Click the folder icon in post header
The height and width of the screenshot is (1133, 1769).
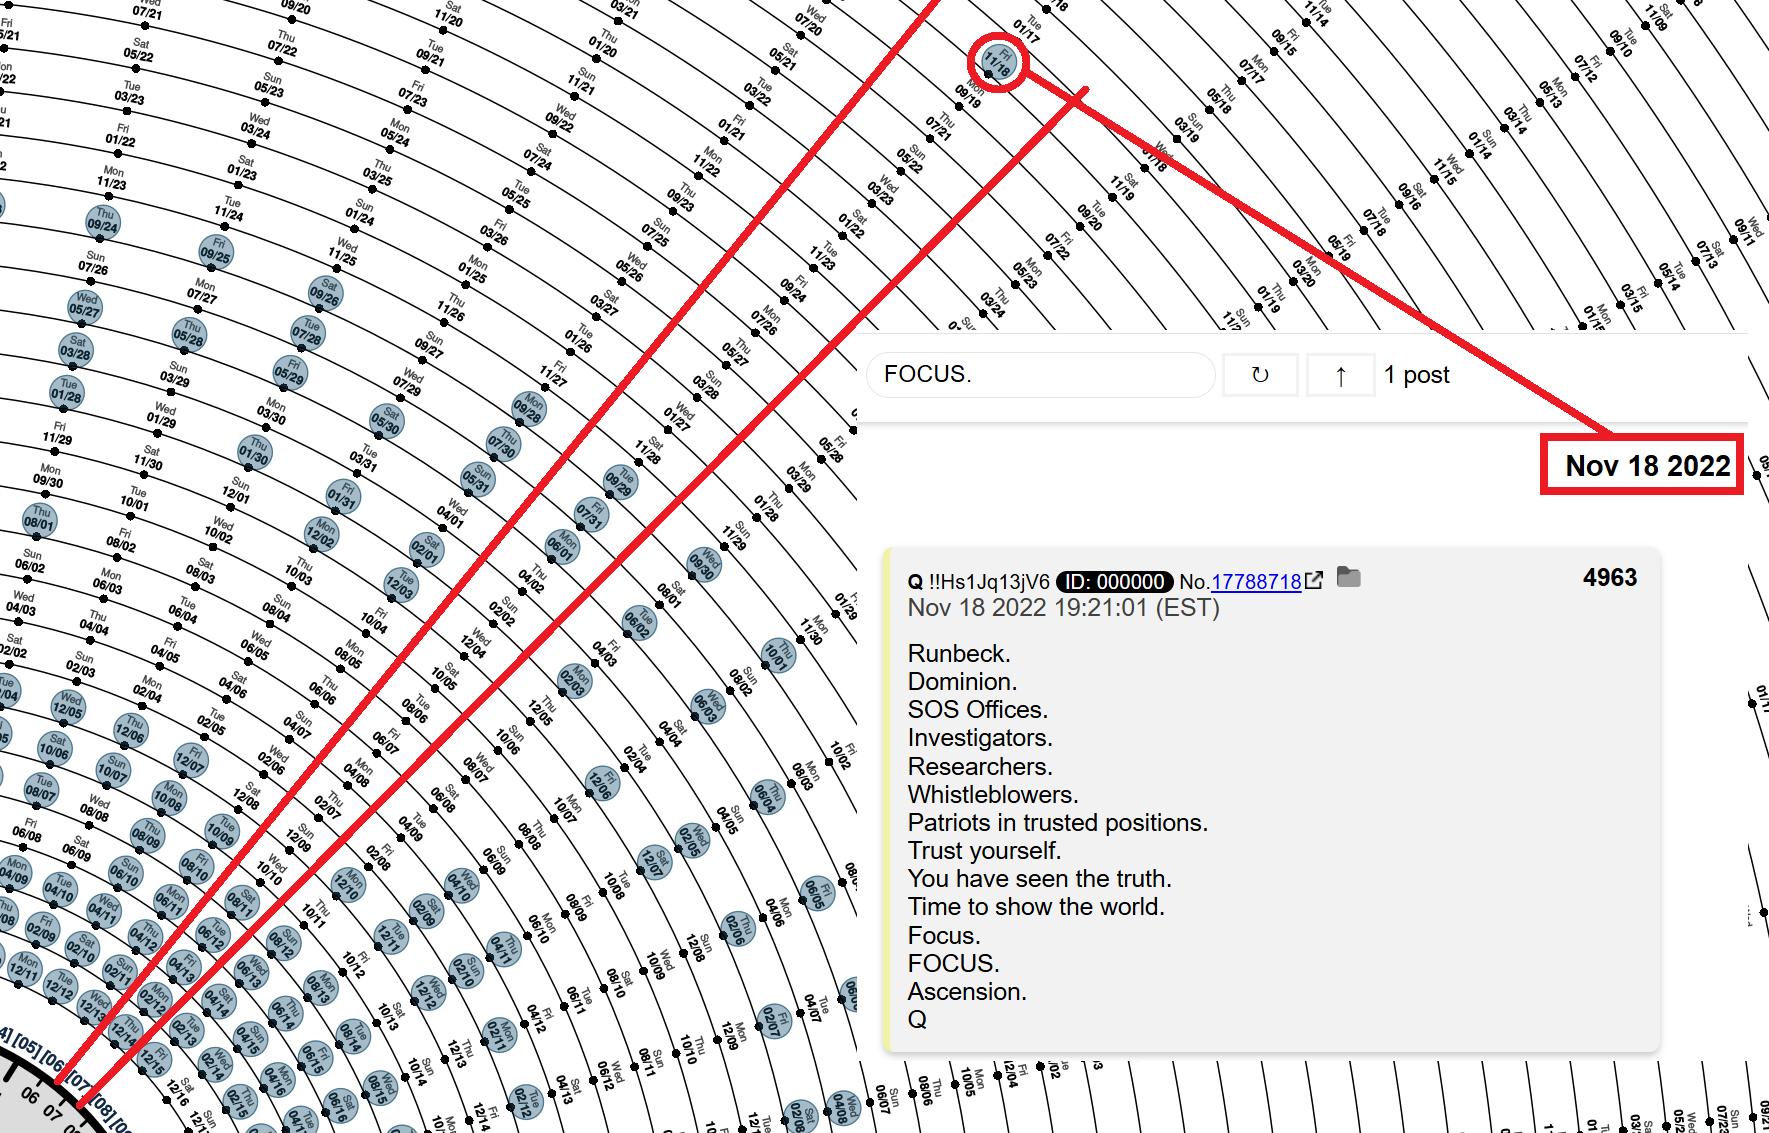tap(1349, 577)
